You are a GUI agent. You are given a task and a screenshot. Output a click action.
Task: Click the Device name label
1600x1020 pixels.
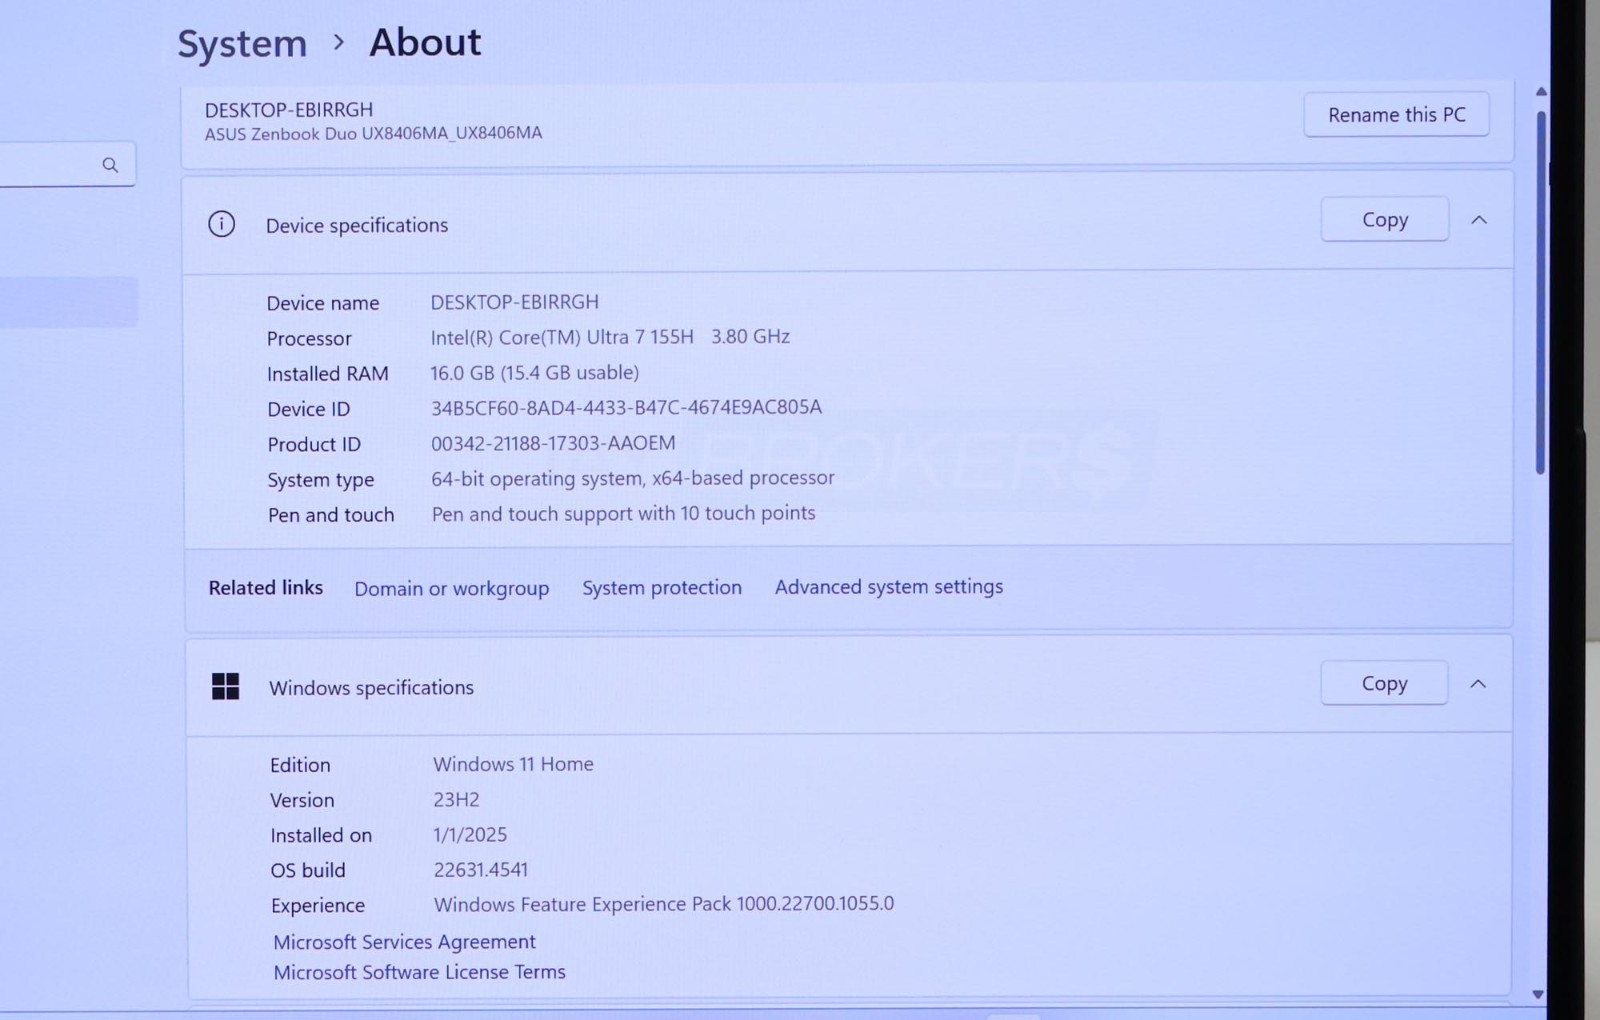[x=323, y=303]
